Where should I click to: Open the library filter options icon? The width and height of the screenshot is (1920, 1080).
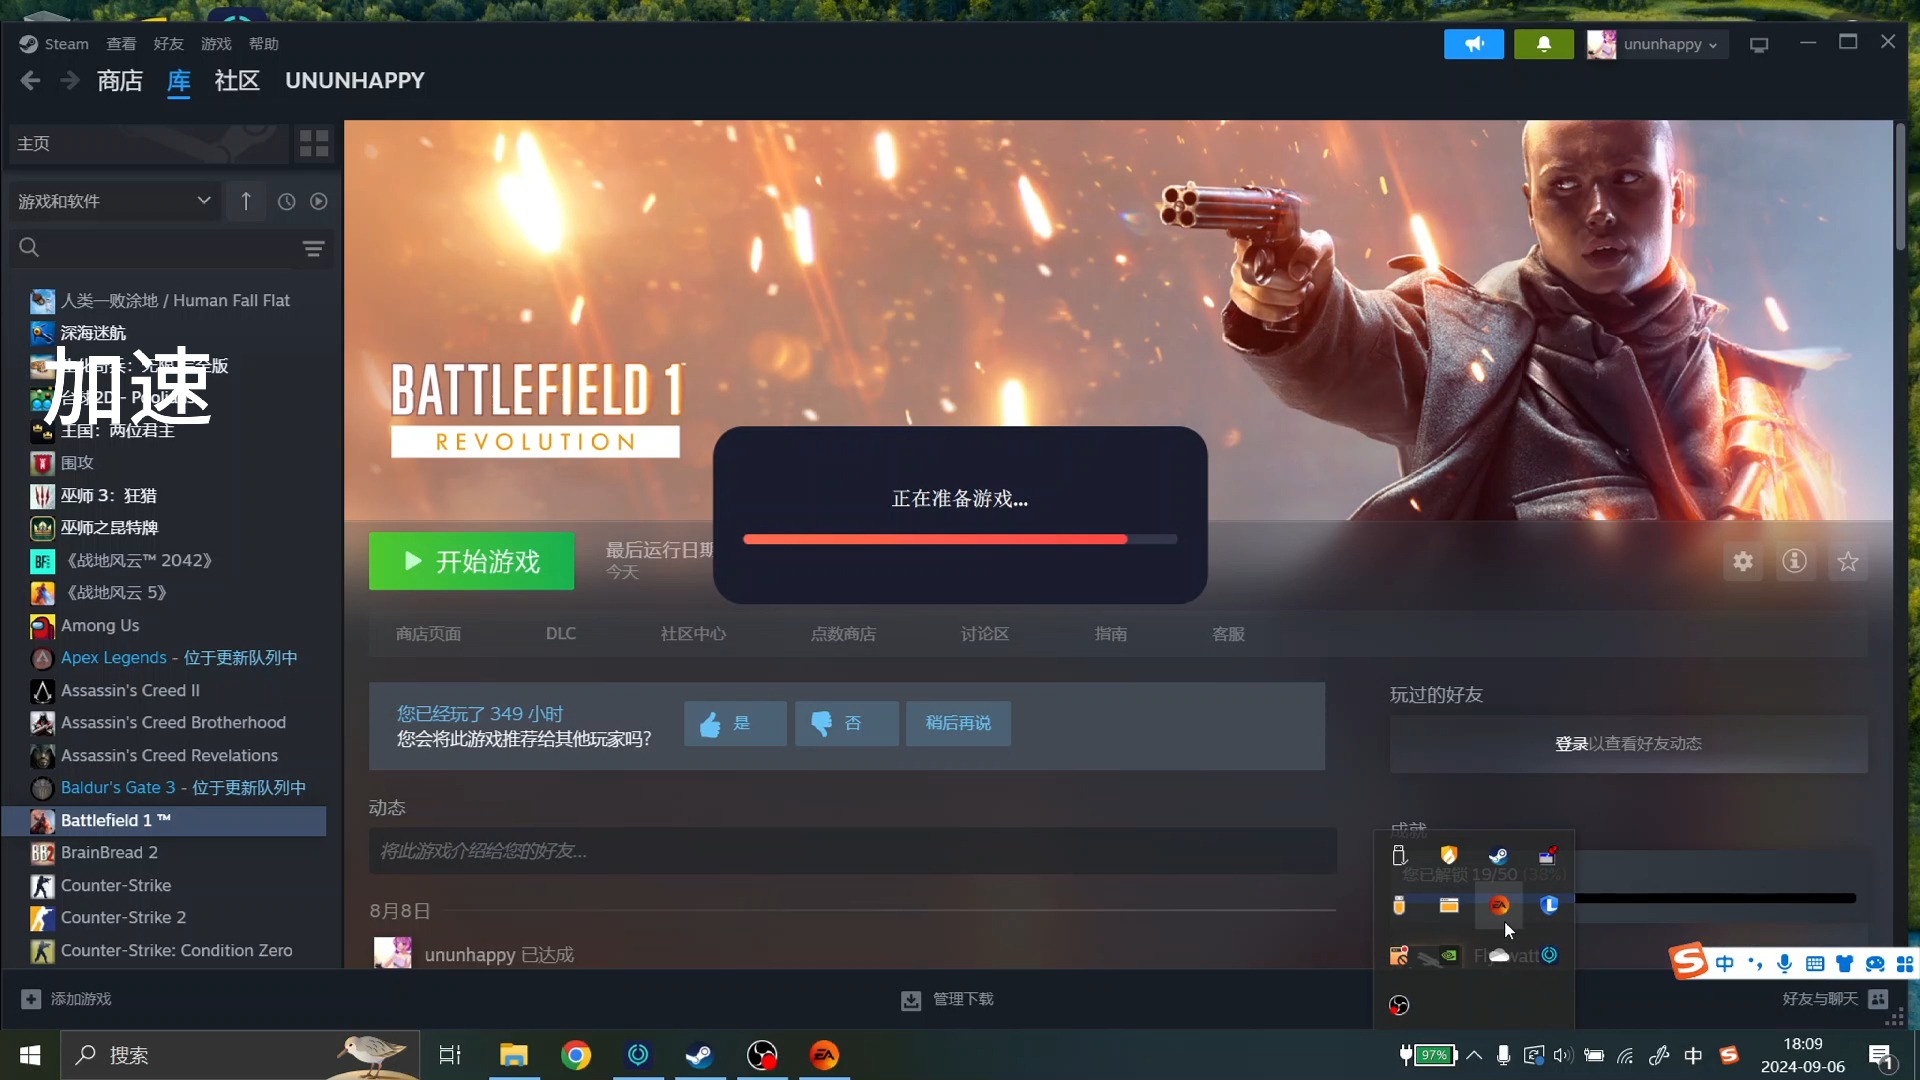313,248
